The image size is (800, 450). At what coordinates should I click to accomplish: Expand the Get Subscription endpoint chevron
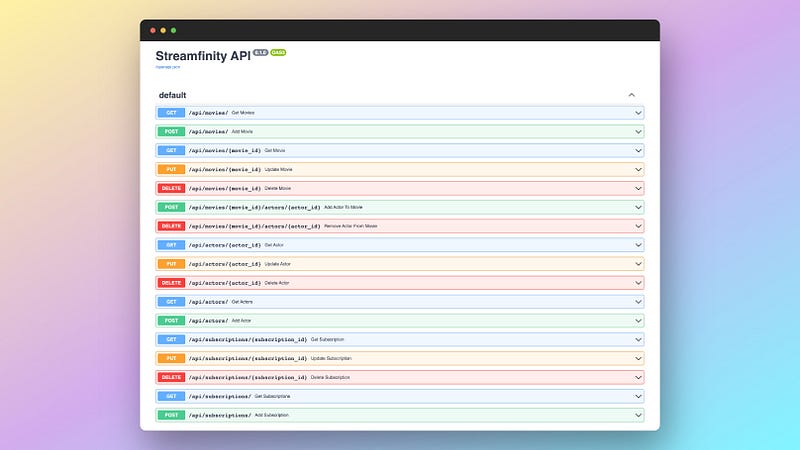638,339
